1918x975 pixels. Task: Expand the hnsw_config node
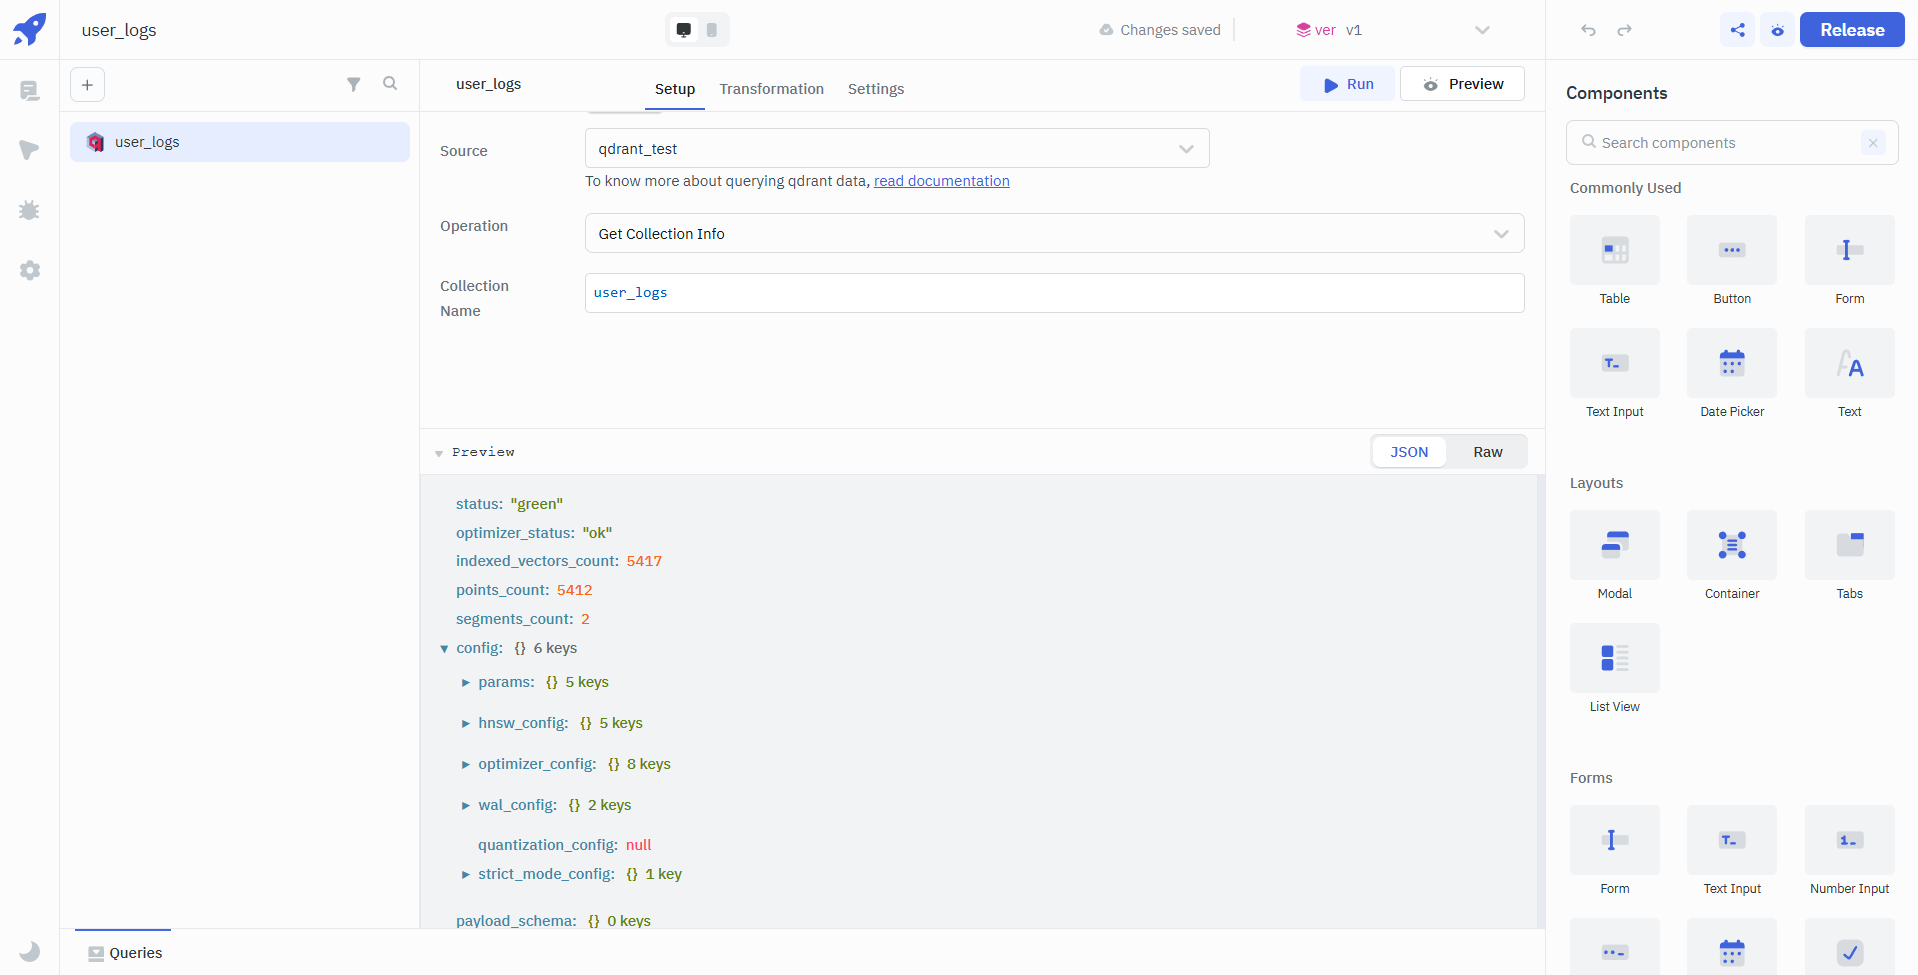coord(465,723)
